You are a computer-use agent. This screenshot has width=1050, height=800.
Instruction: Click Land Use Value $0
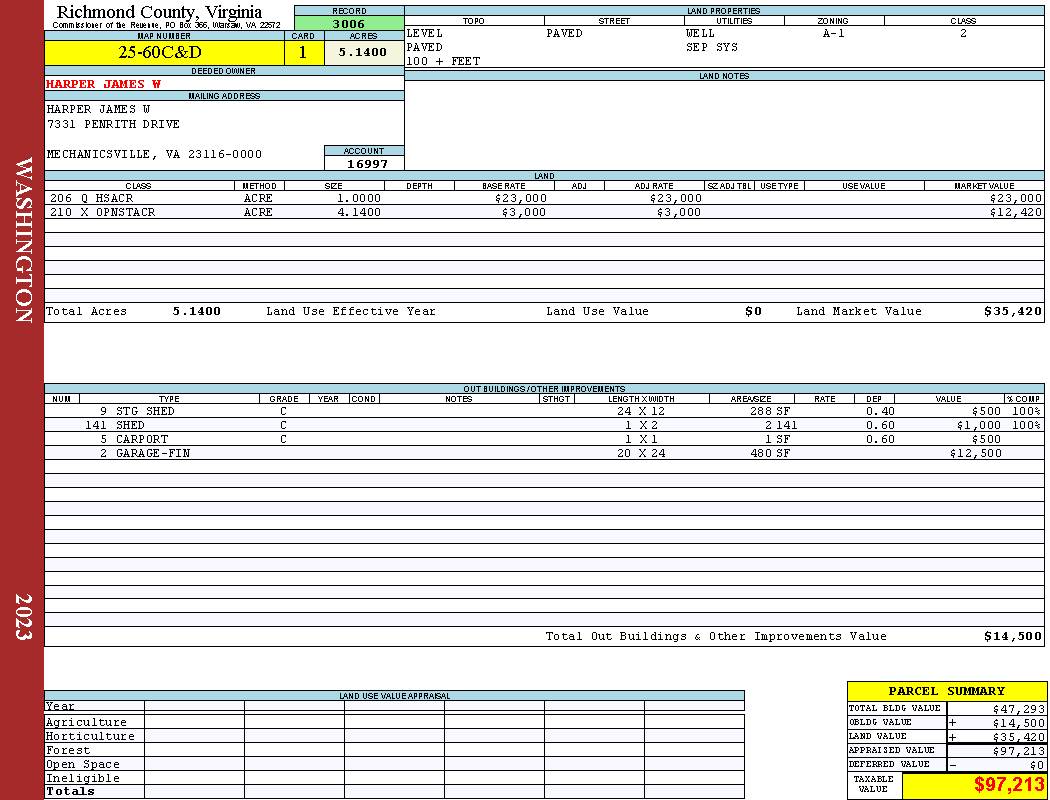pyautogui.click(x=753, y=311)
